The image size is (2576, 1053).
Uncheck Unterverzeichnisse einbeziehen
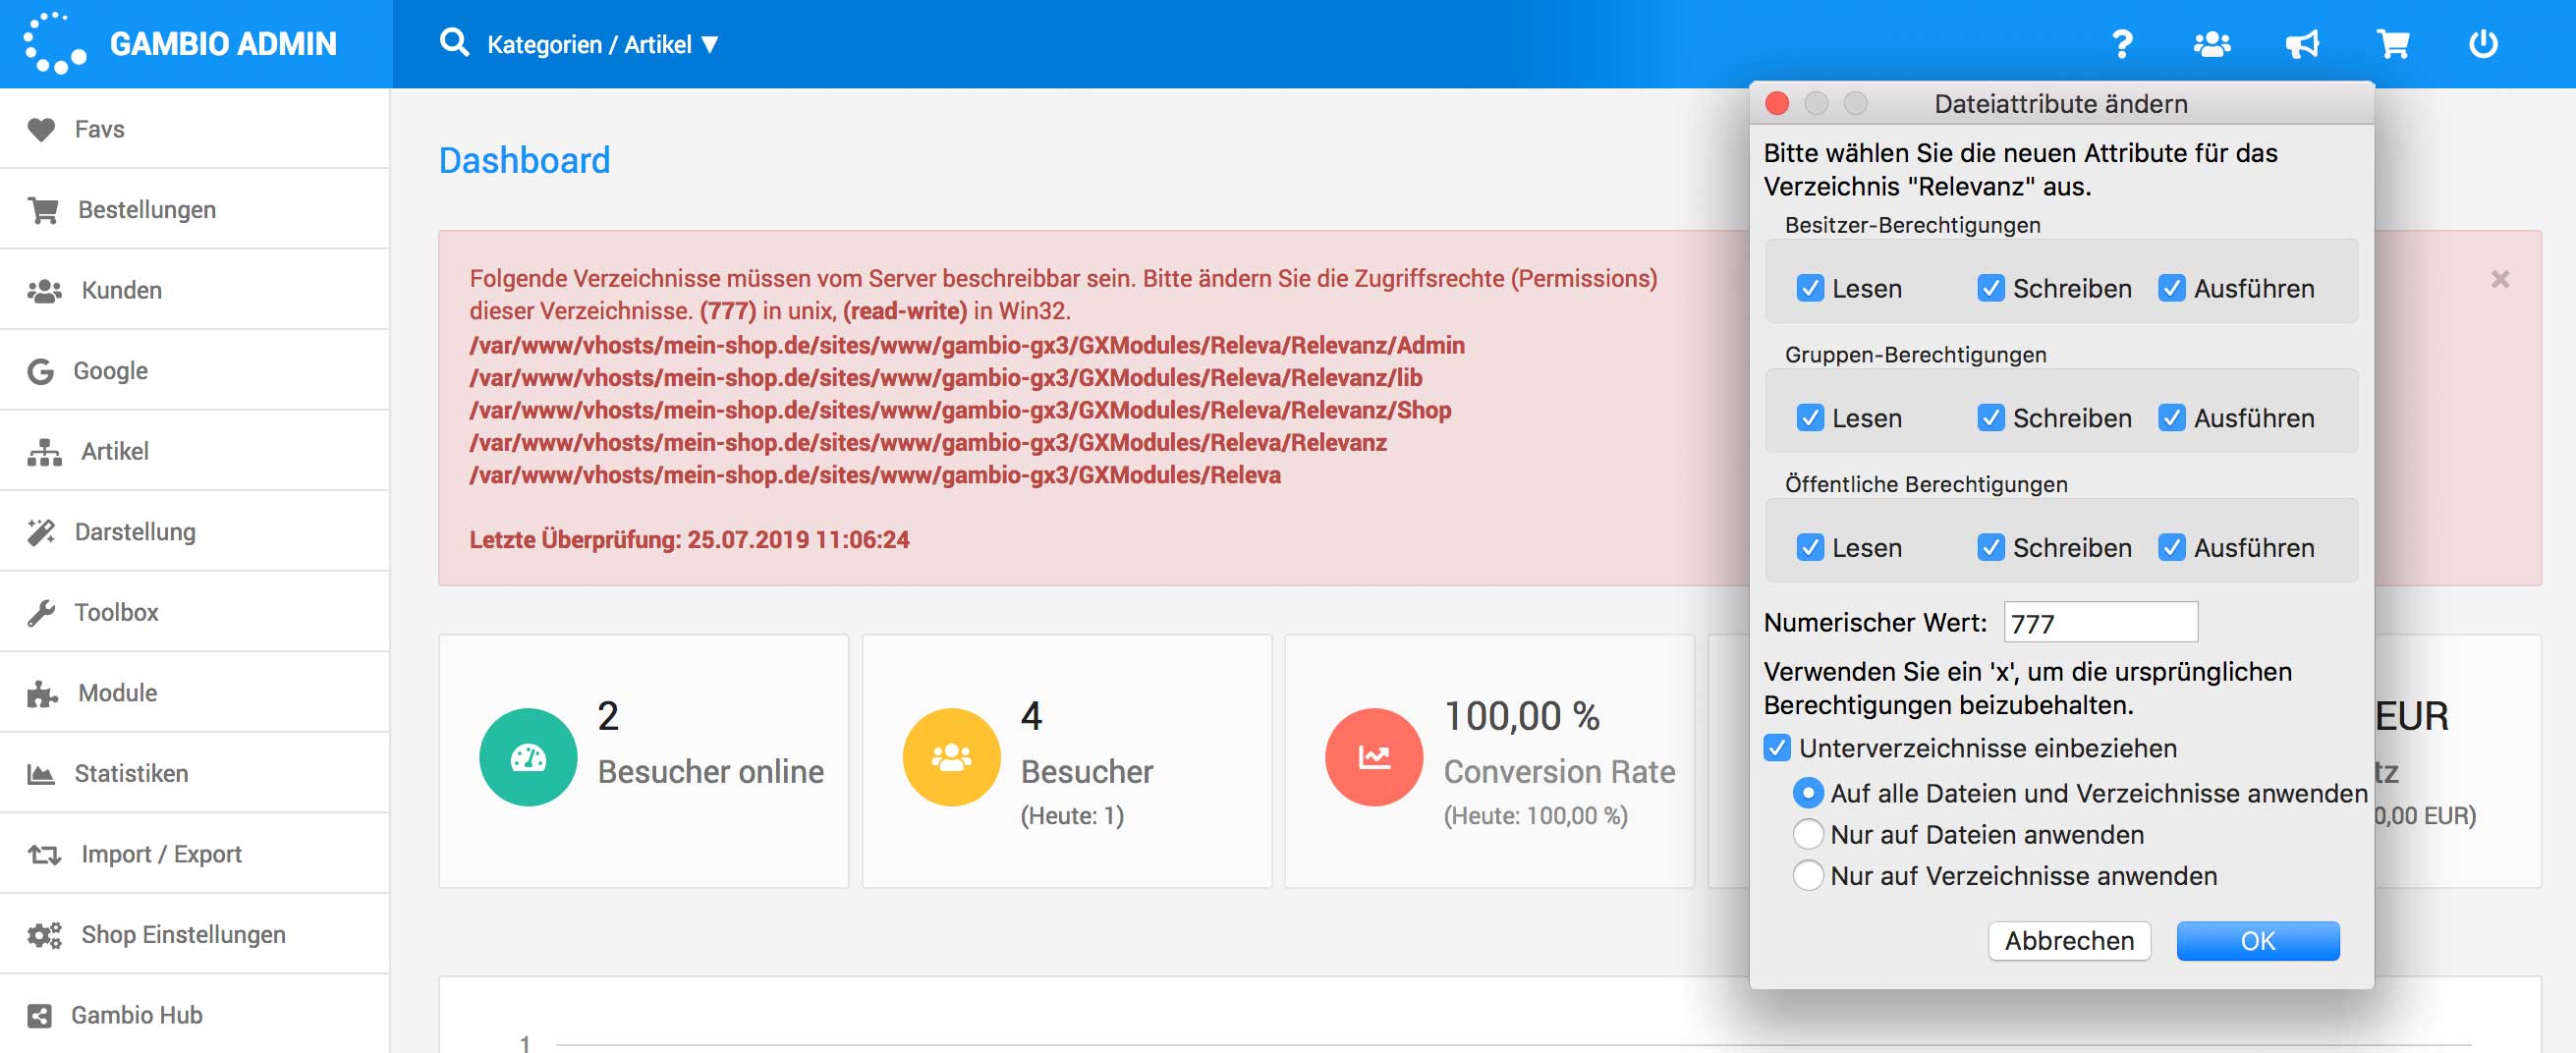pos(1777,748)
